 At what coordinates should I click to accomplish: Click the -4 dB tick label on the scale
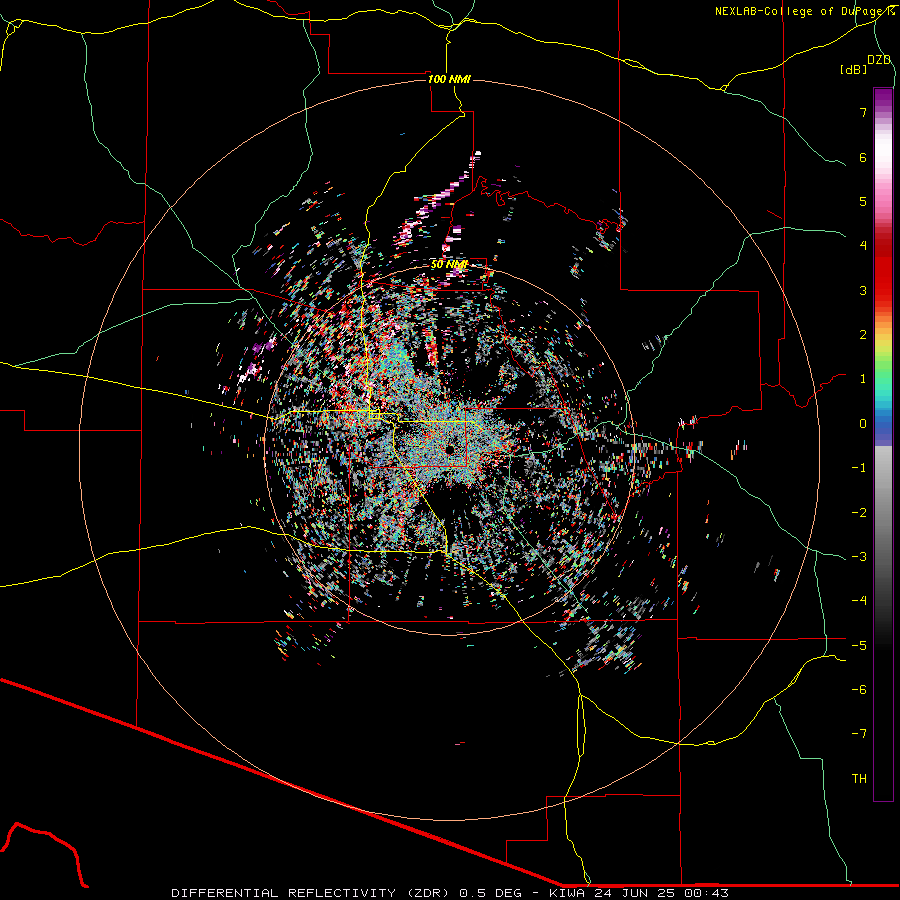pyautogui.click(x=859, y=600)
